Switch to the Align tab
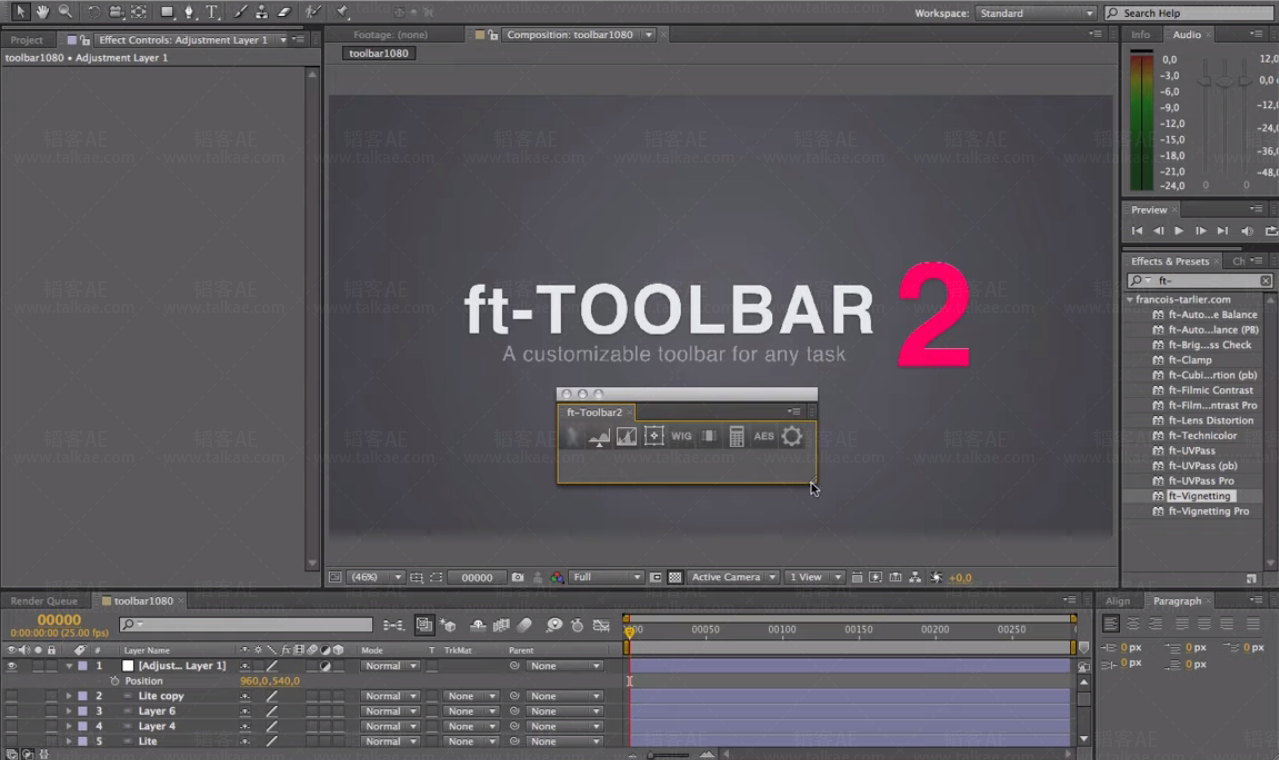The image size is (1279, 760). [x=1118, y=601]
